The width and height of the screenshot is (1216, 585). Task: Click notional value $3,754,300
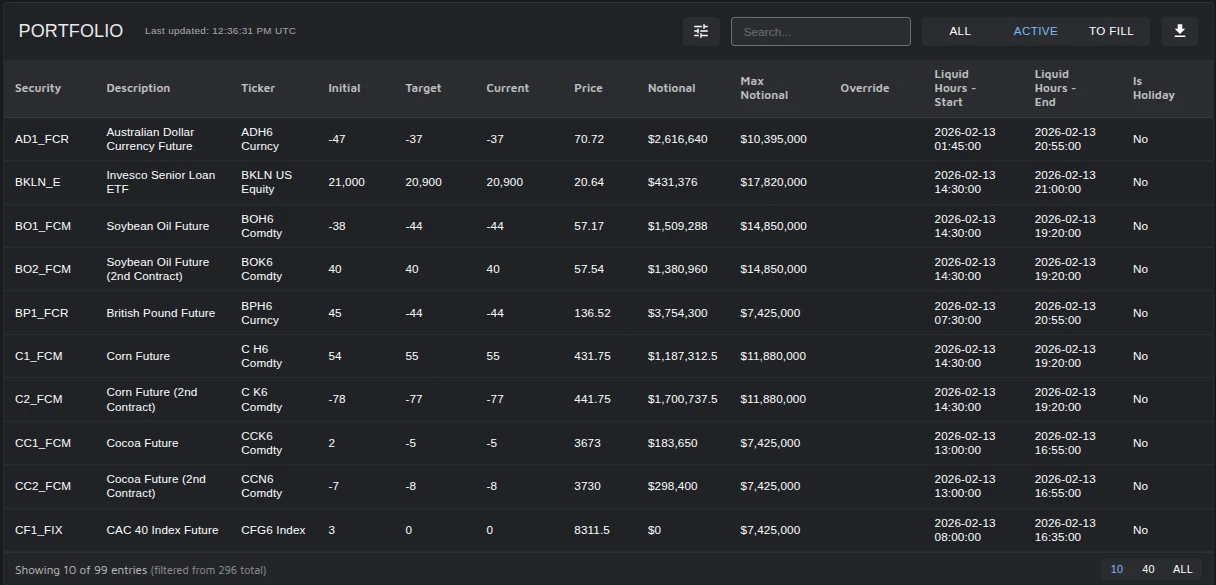(x=677, y=313)
